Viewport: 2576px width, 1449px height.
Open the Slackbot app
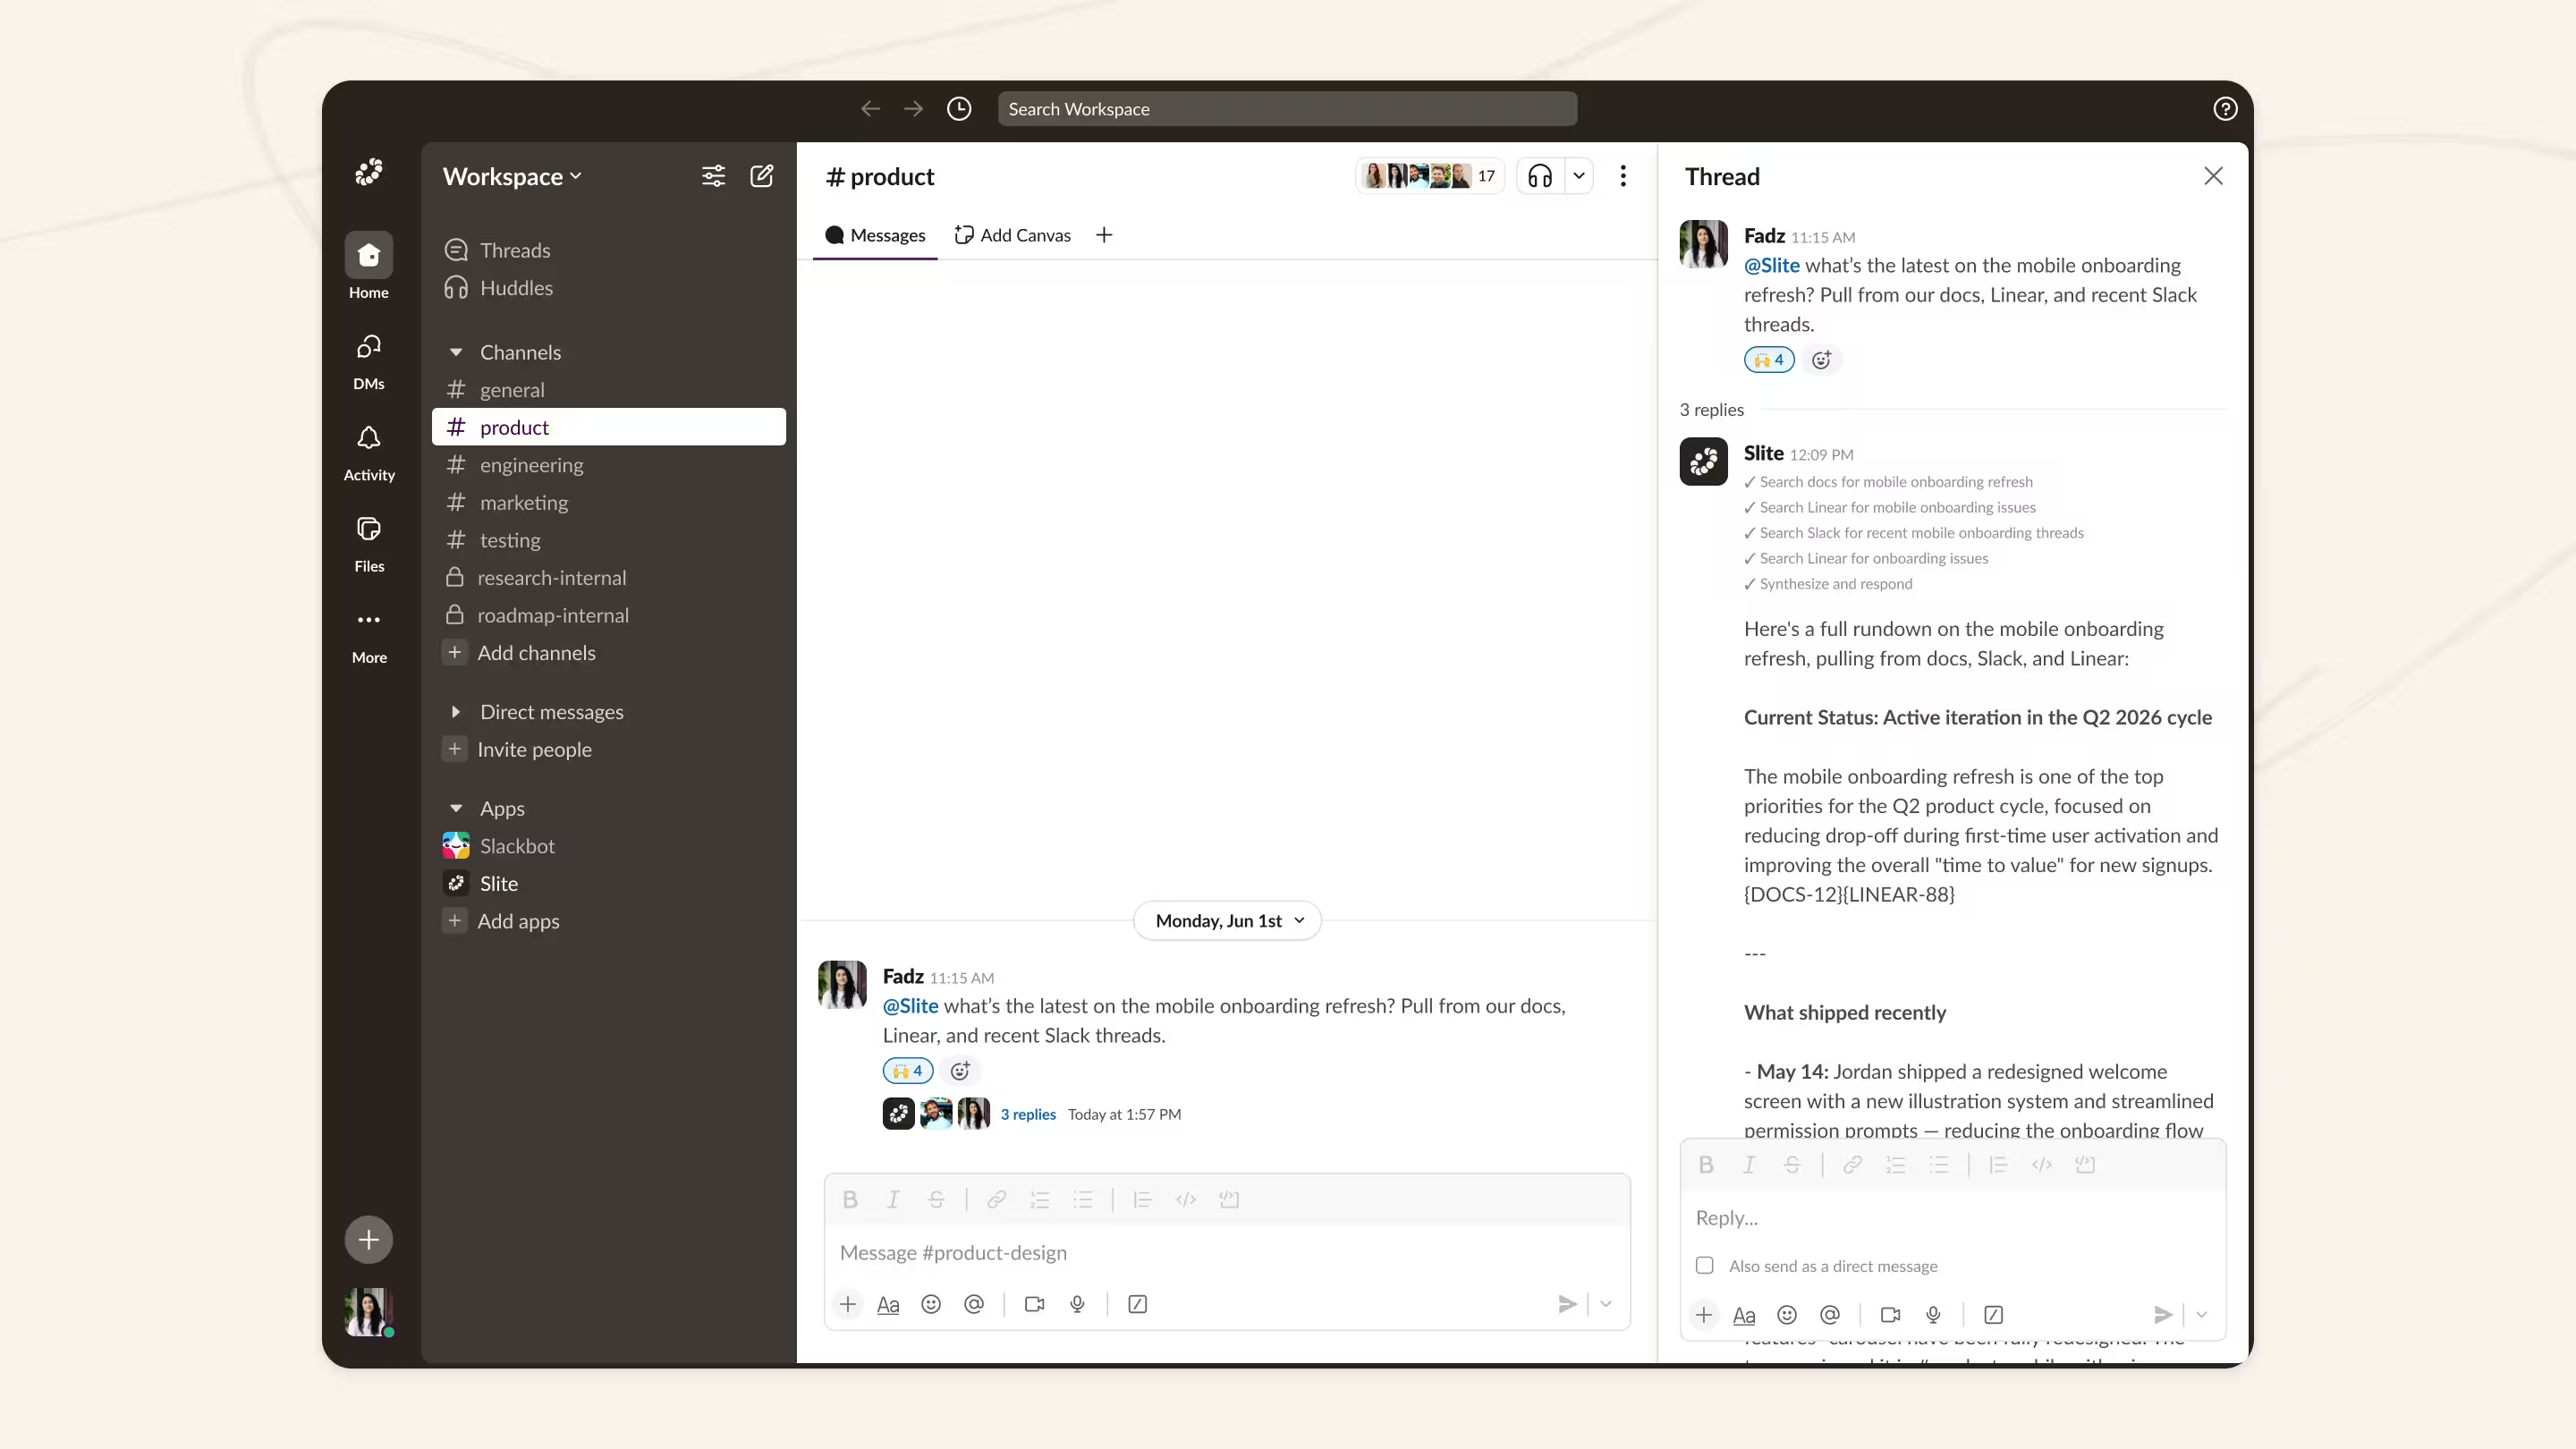coord(608,846)
